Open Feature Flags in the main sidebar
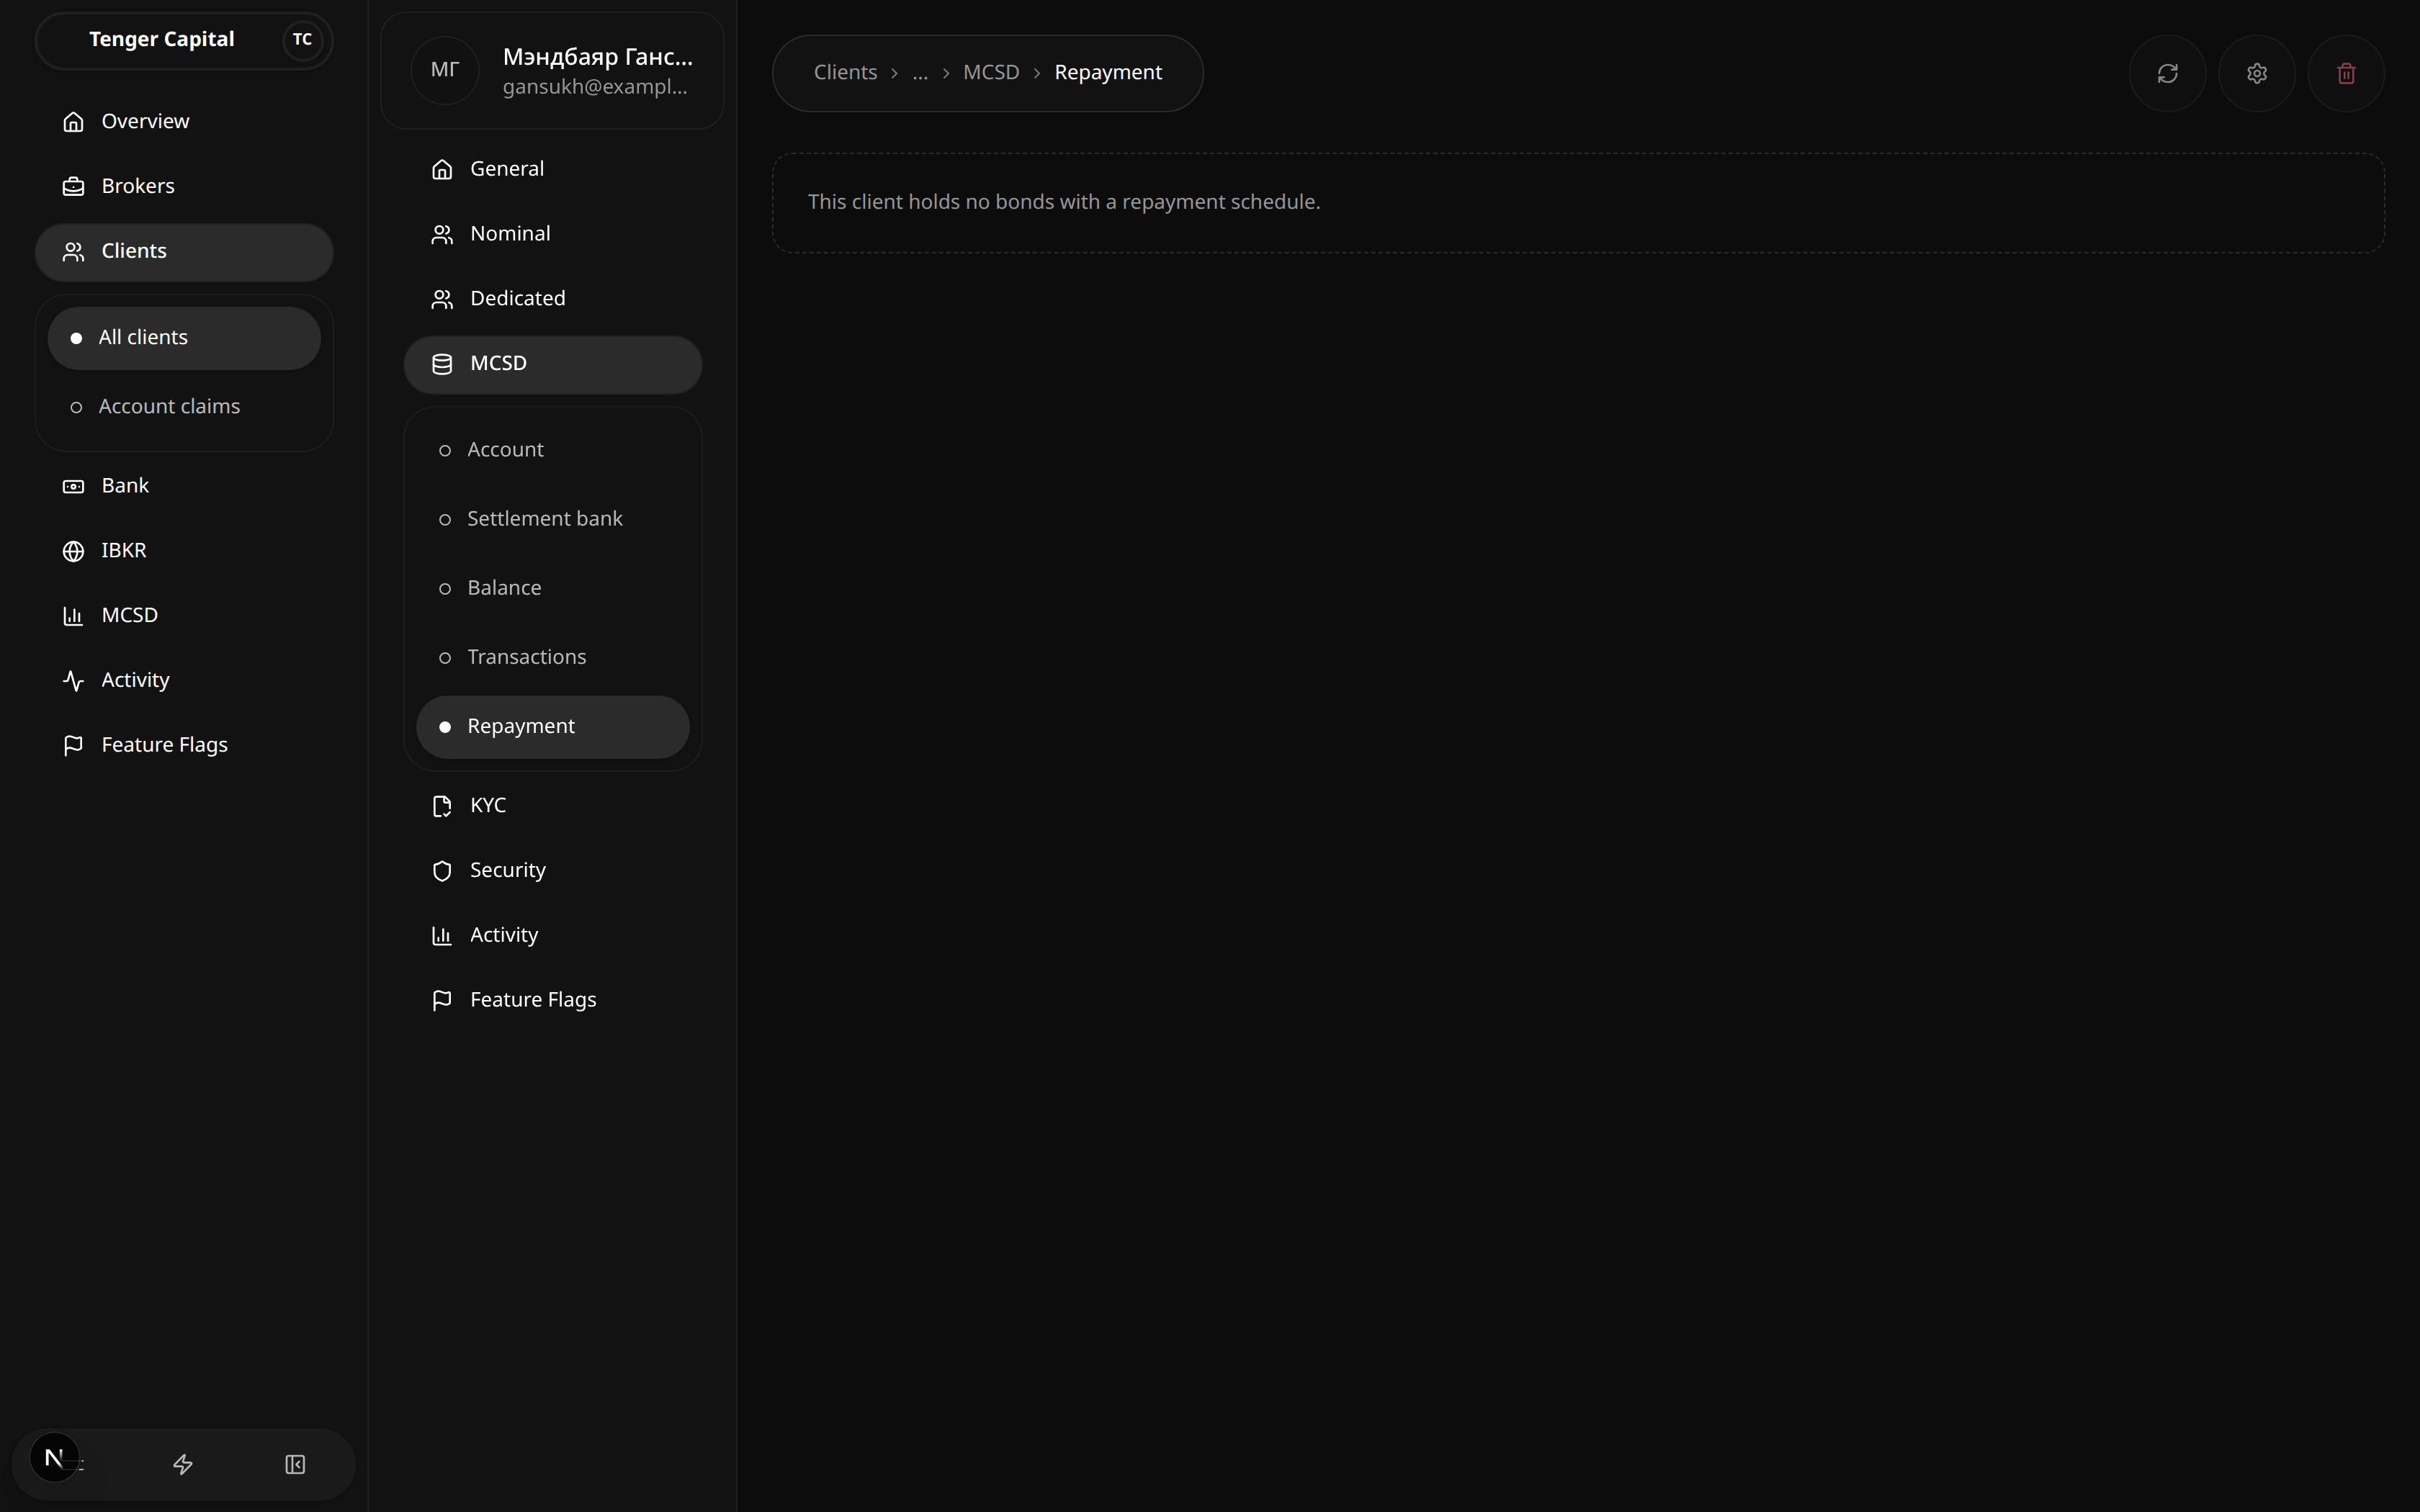 point(184,746)
